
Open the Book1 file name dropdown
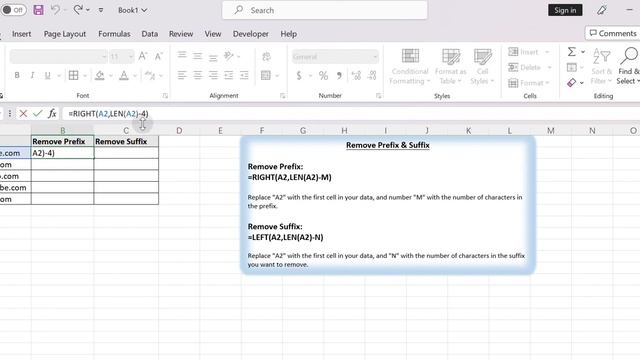click(133, 10)
